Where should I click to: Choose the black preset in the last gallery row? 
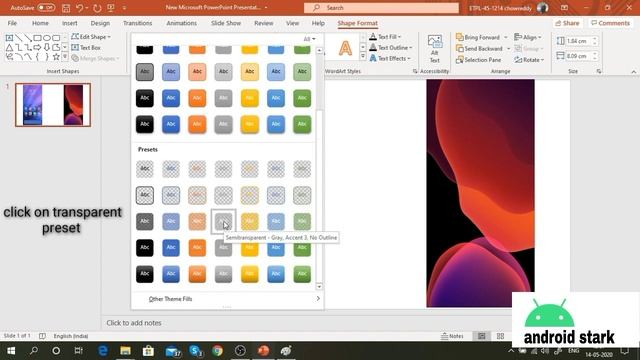click(144, 274)
